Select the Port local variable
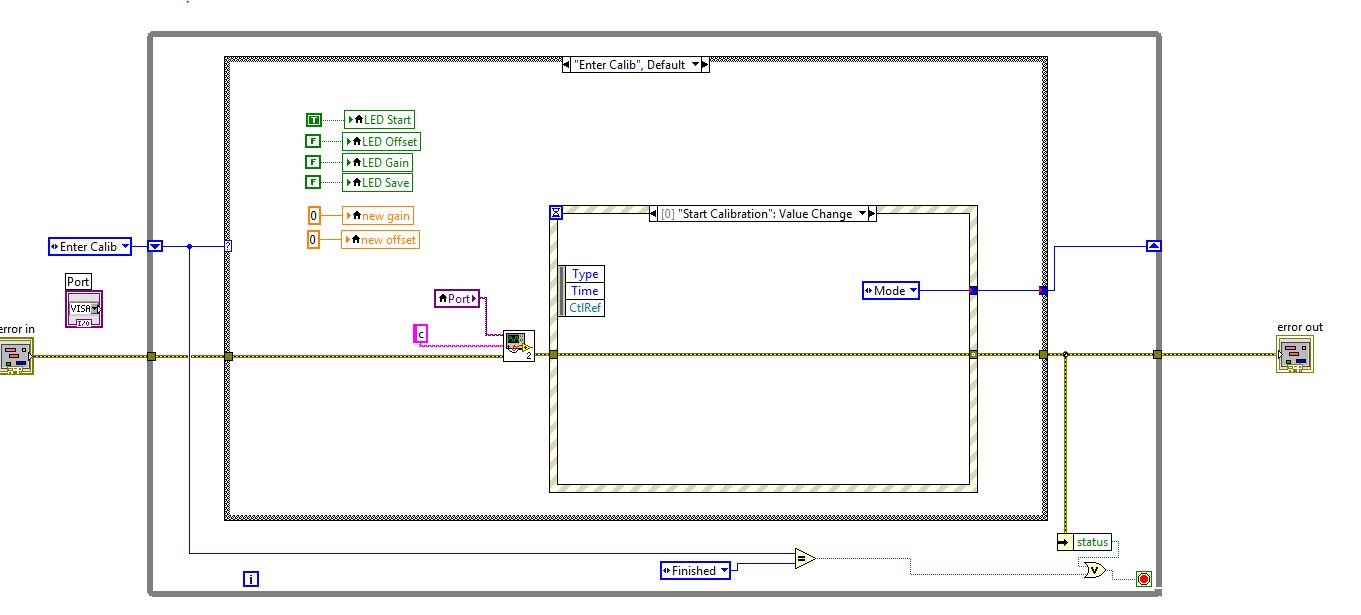Screen dimensions: 1361x615 (457, 298)
